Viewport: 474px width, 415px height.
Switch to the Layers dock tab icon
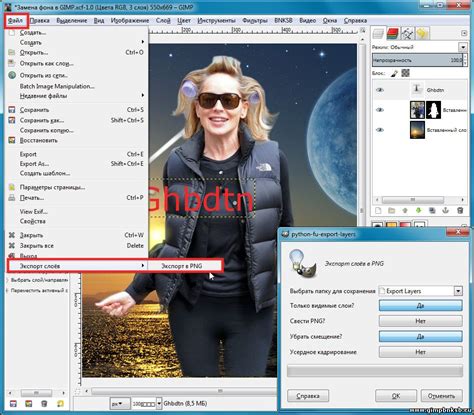(379, 33)
